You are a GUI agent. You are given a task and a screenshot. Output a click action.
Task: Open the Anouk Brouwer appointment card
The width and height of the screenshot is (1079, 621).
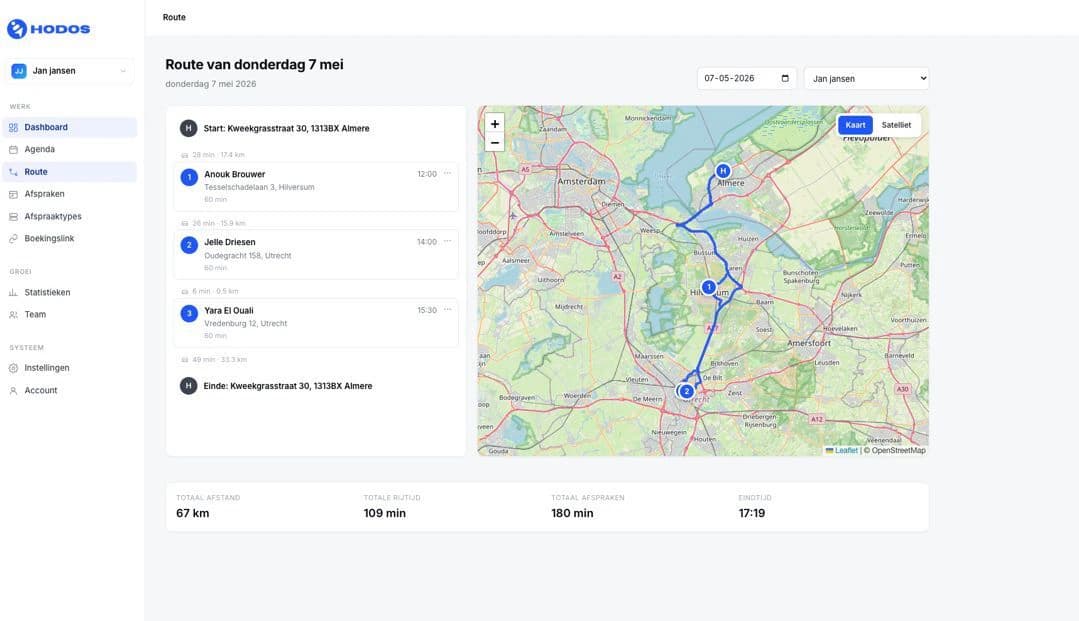point(316,187)
